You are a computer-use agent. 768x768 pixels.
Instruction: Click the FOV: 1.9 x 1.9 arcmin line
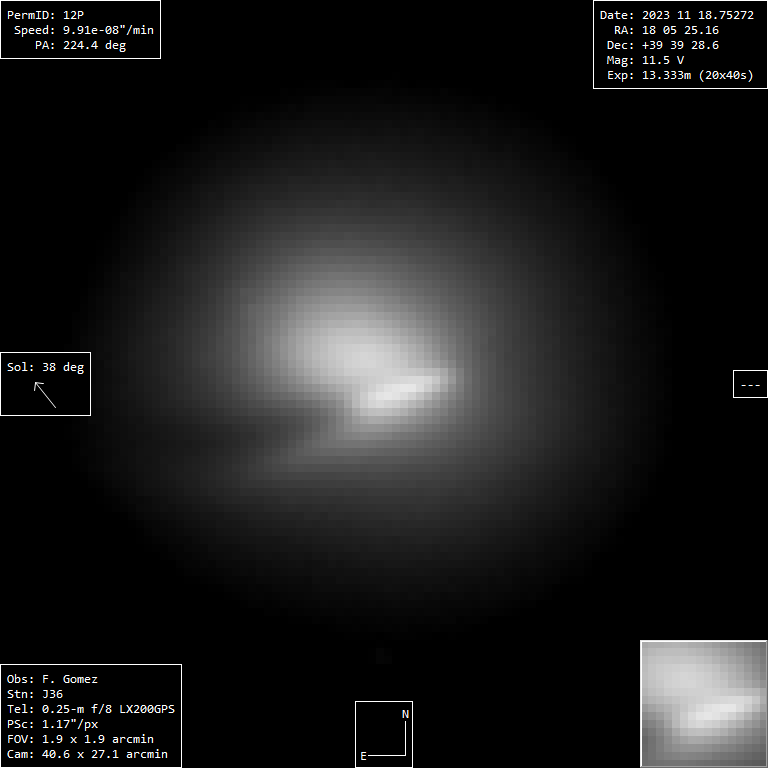tap(80, 739)
